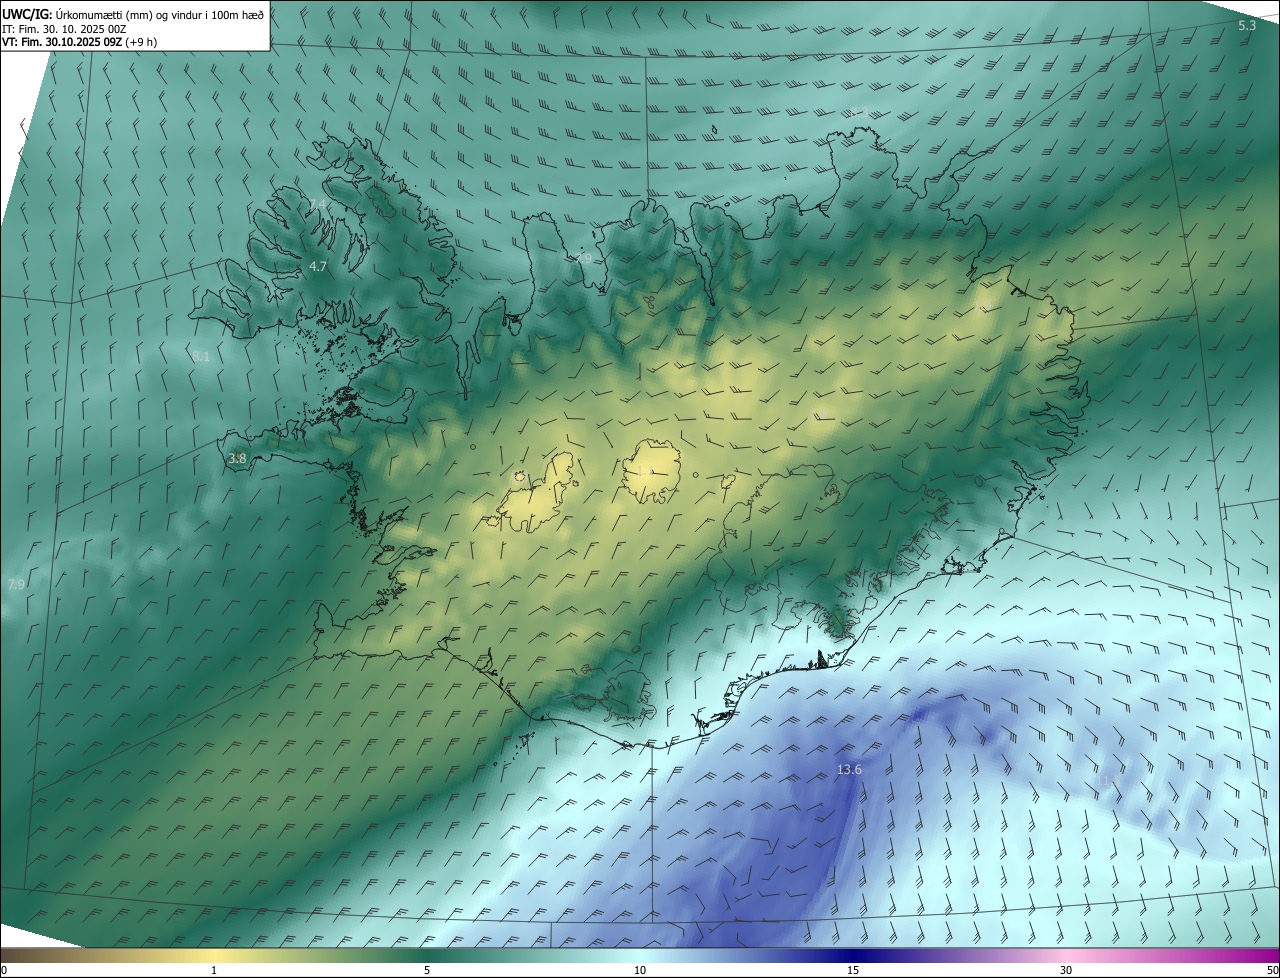Click the color scale tick labeled 0

pos(4,971)
